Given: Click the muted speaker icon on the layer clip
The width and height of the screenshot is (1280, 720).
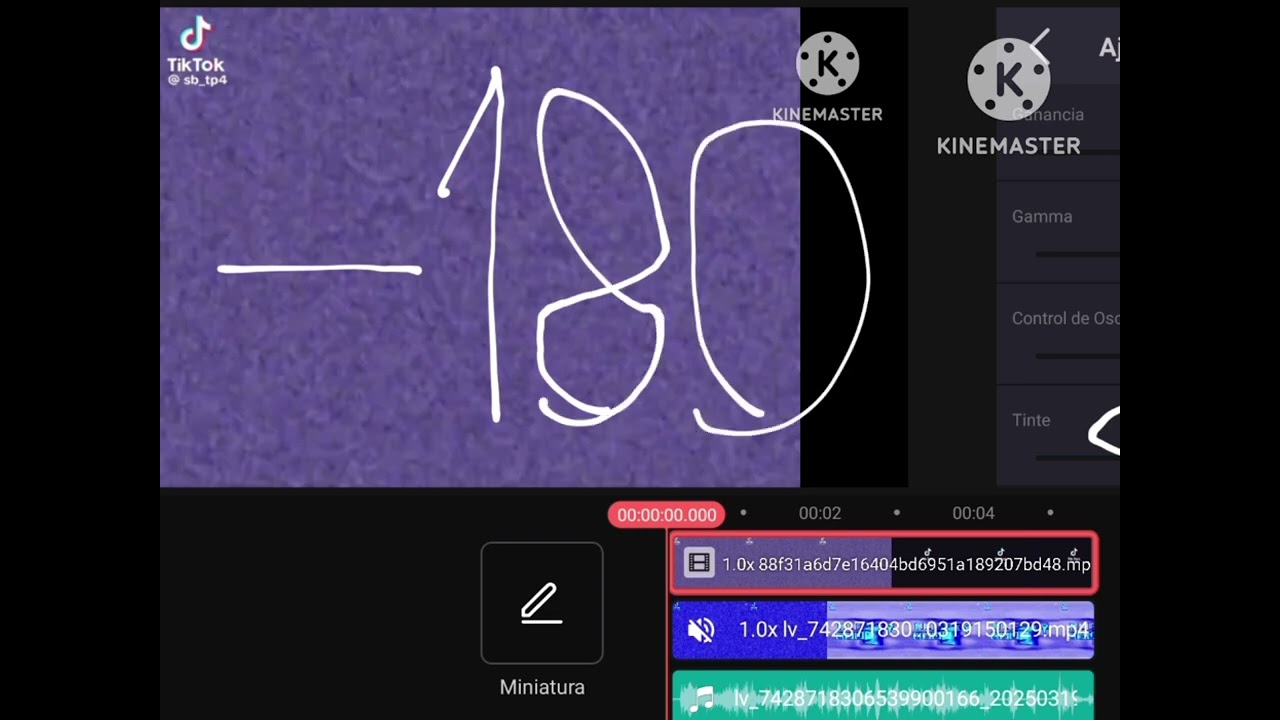Looking at the screenshot, I should 701,630.
